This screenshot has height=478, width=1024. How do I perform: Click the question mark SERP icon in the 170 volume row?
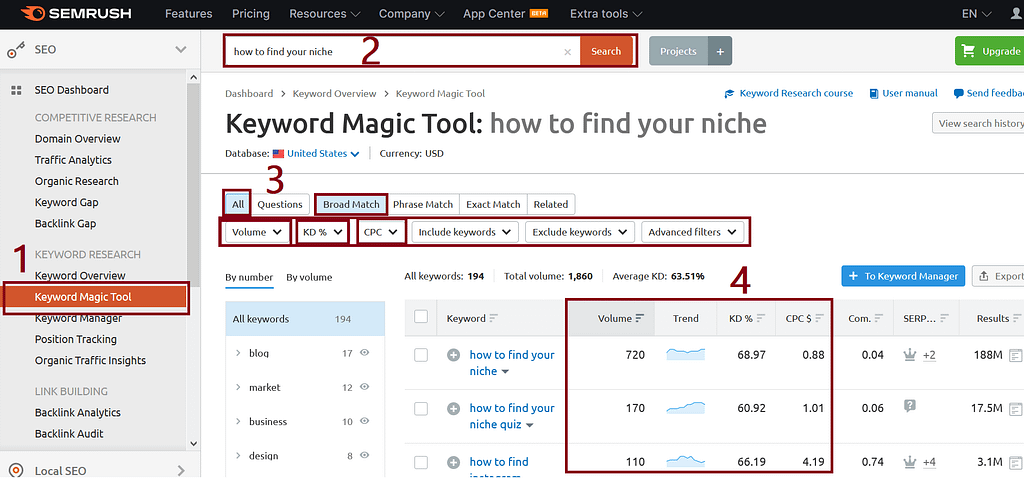pos(909,406)
